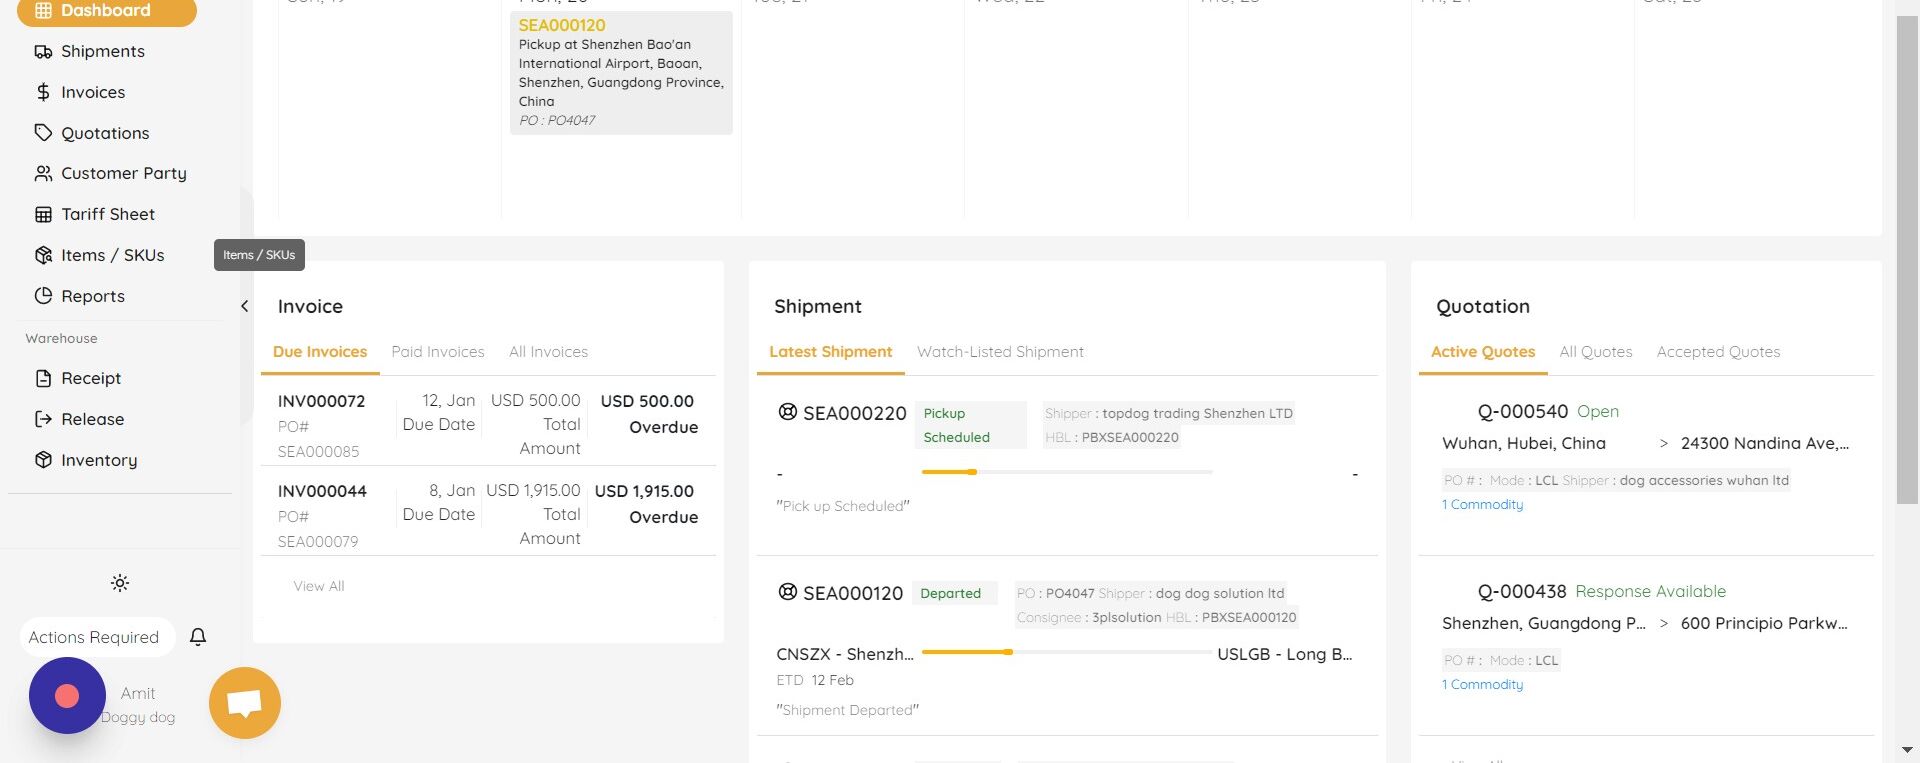Collapse sidebar with the chevron arrow
This screenshot has width=1920, height=763.
click(245, 306)
